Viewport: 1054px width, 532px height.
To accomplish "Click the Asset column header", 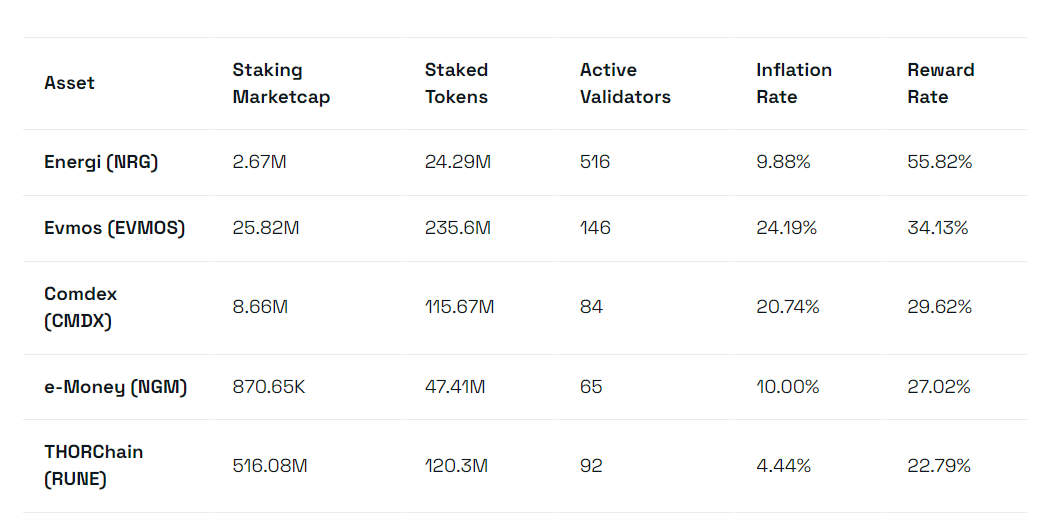I will click(x=69, y=84).
